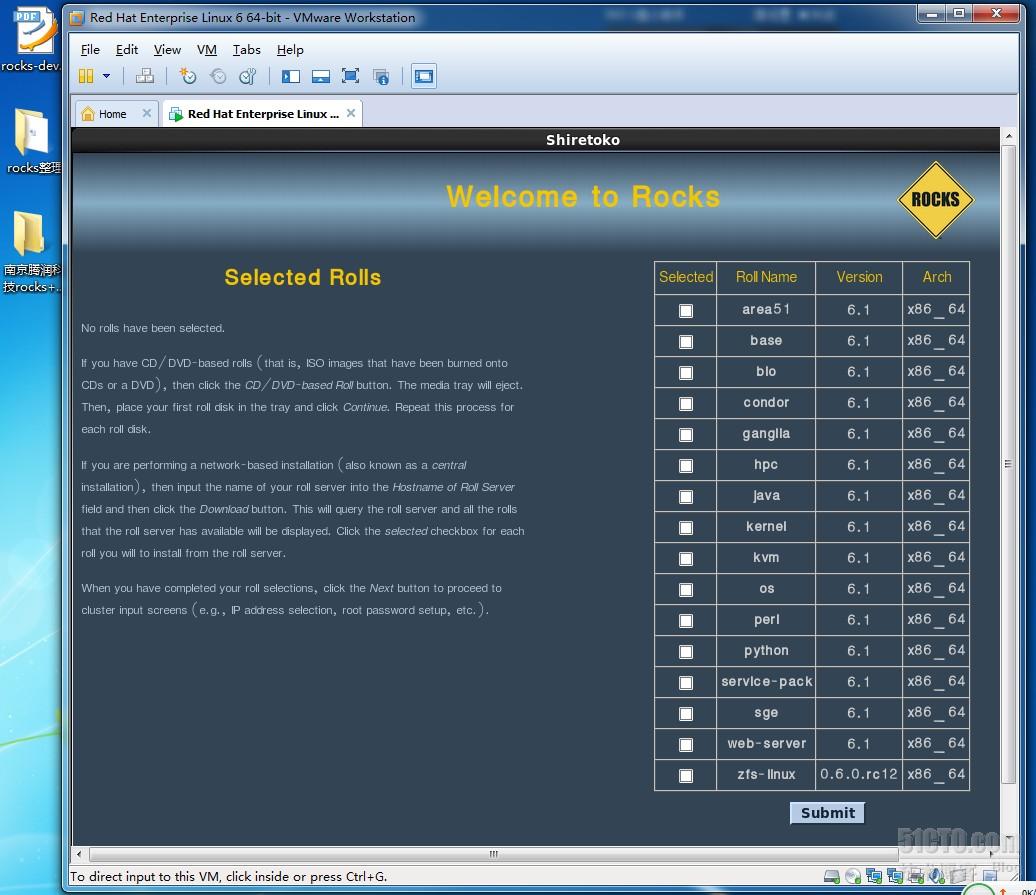Close the Home tab
This screenshot has height=895, width=1036.
tap(147, 113)
